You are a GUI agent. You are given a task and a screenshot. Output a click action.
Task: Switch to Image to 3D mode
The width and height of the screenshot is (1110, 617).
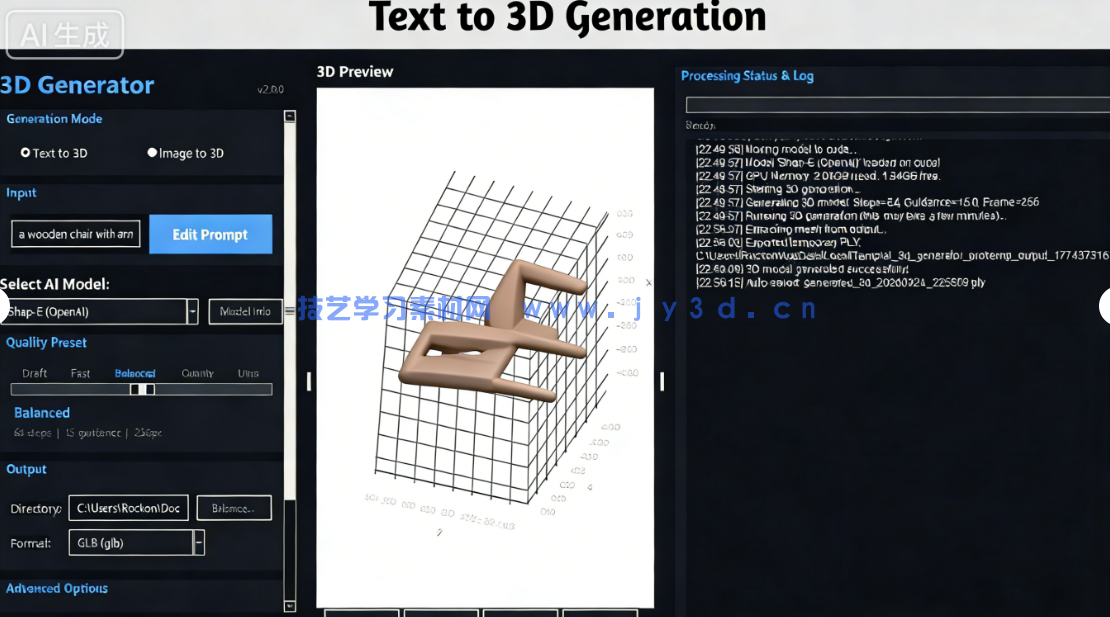[154, 153]
